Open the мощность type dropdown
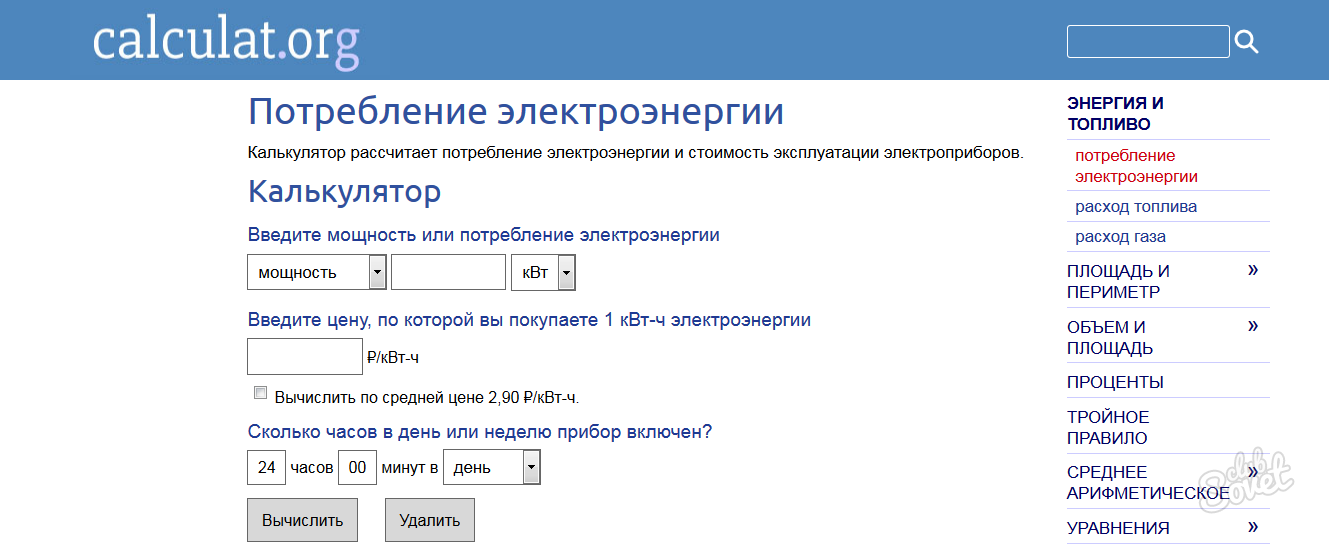Screen dimensions: 1329x549 (316, 272)
